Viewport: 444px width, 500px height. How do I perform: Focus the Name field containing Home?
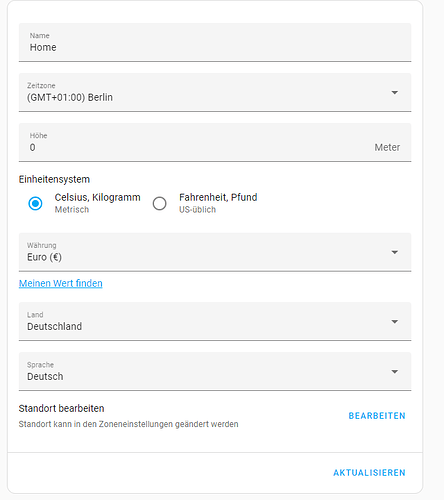[x=215, y=42]
